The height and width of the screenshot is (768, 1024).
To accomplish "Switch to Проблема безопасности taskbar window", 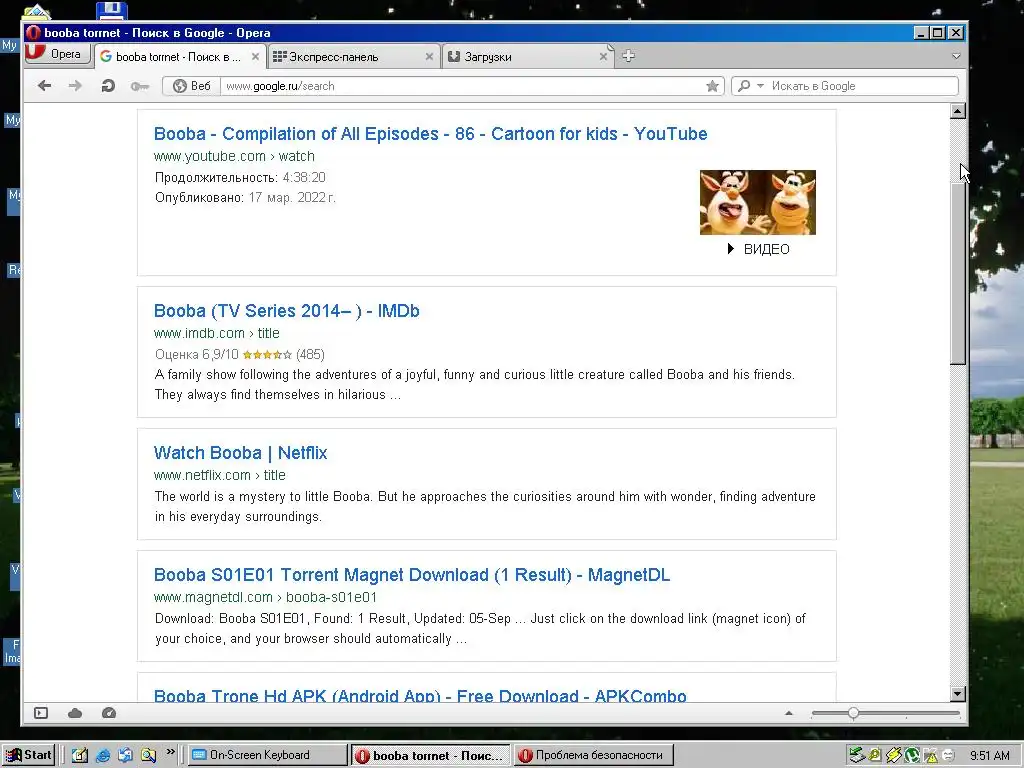I will [593, 755].
